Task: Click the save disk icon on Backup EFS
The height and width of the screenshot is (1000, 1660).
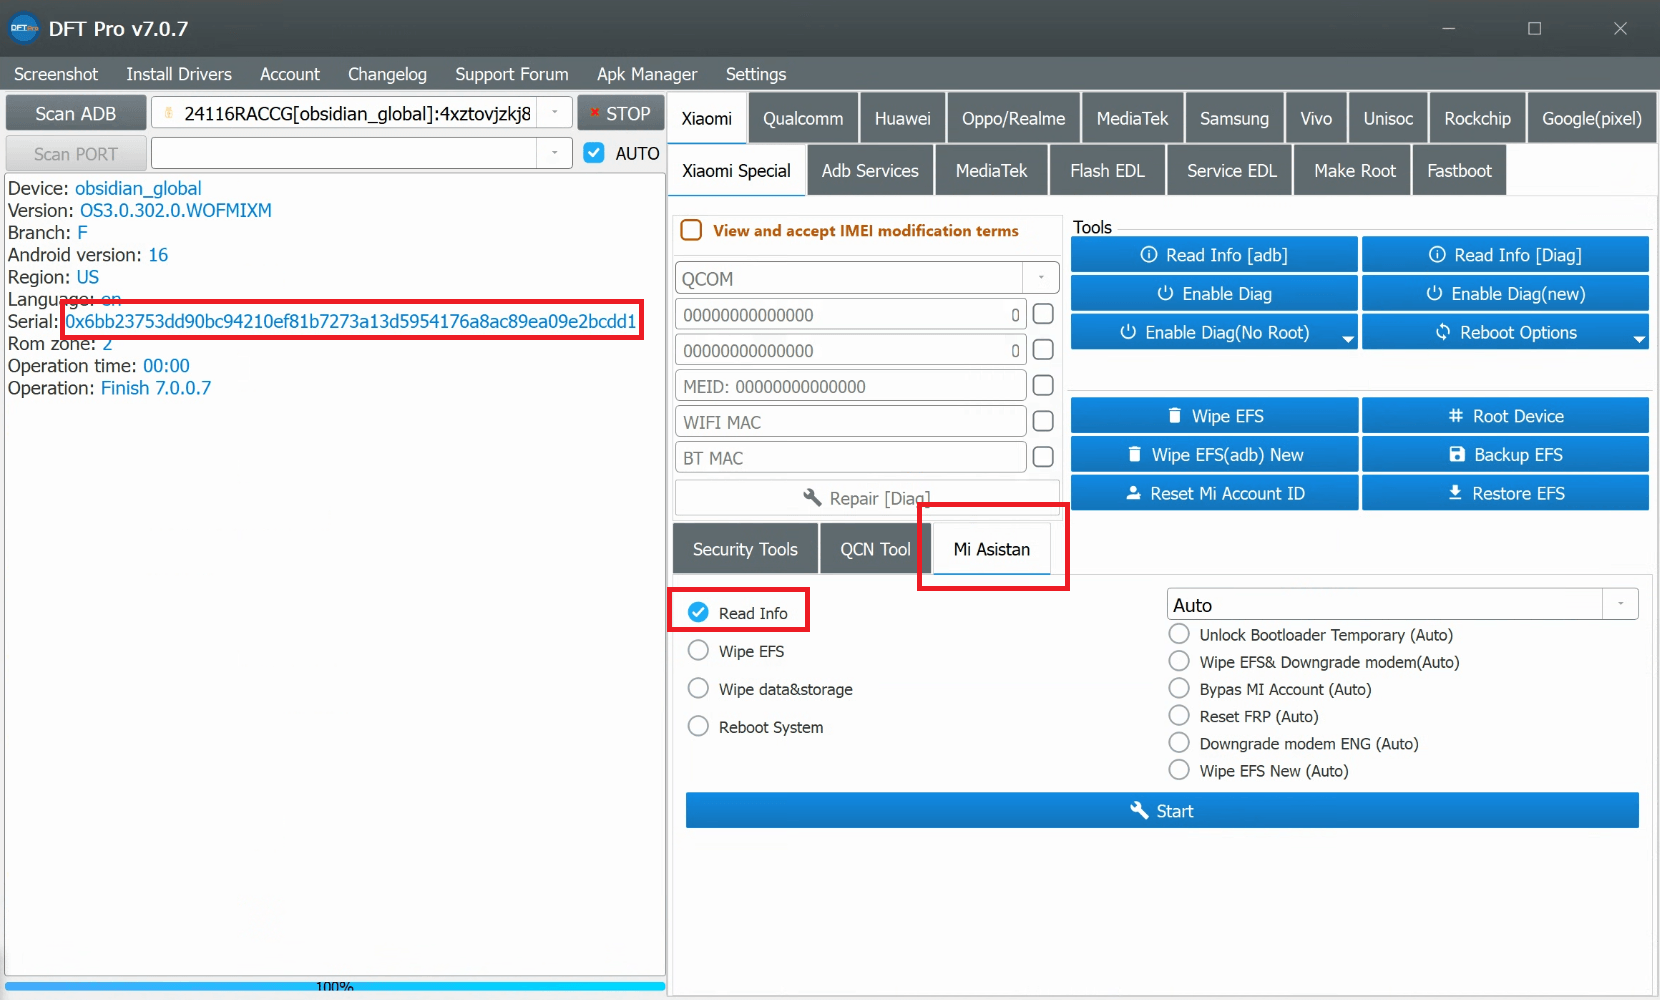Action: [1457, 454]
